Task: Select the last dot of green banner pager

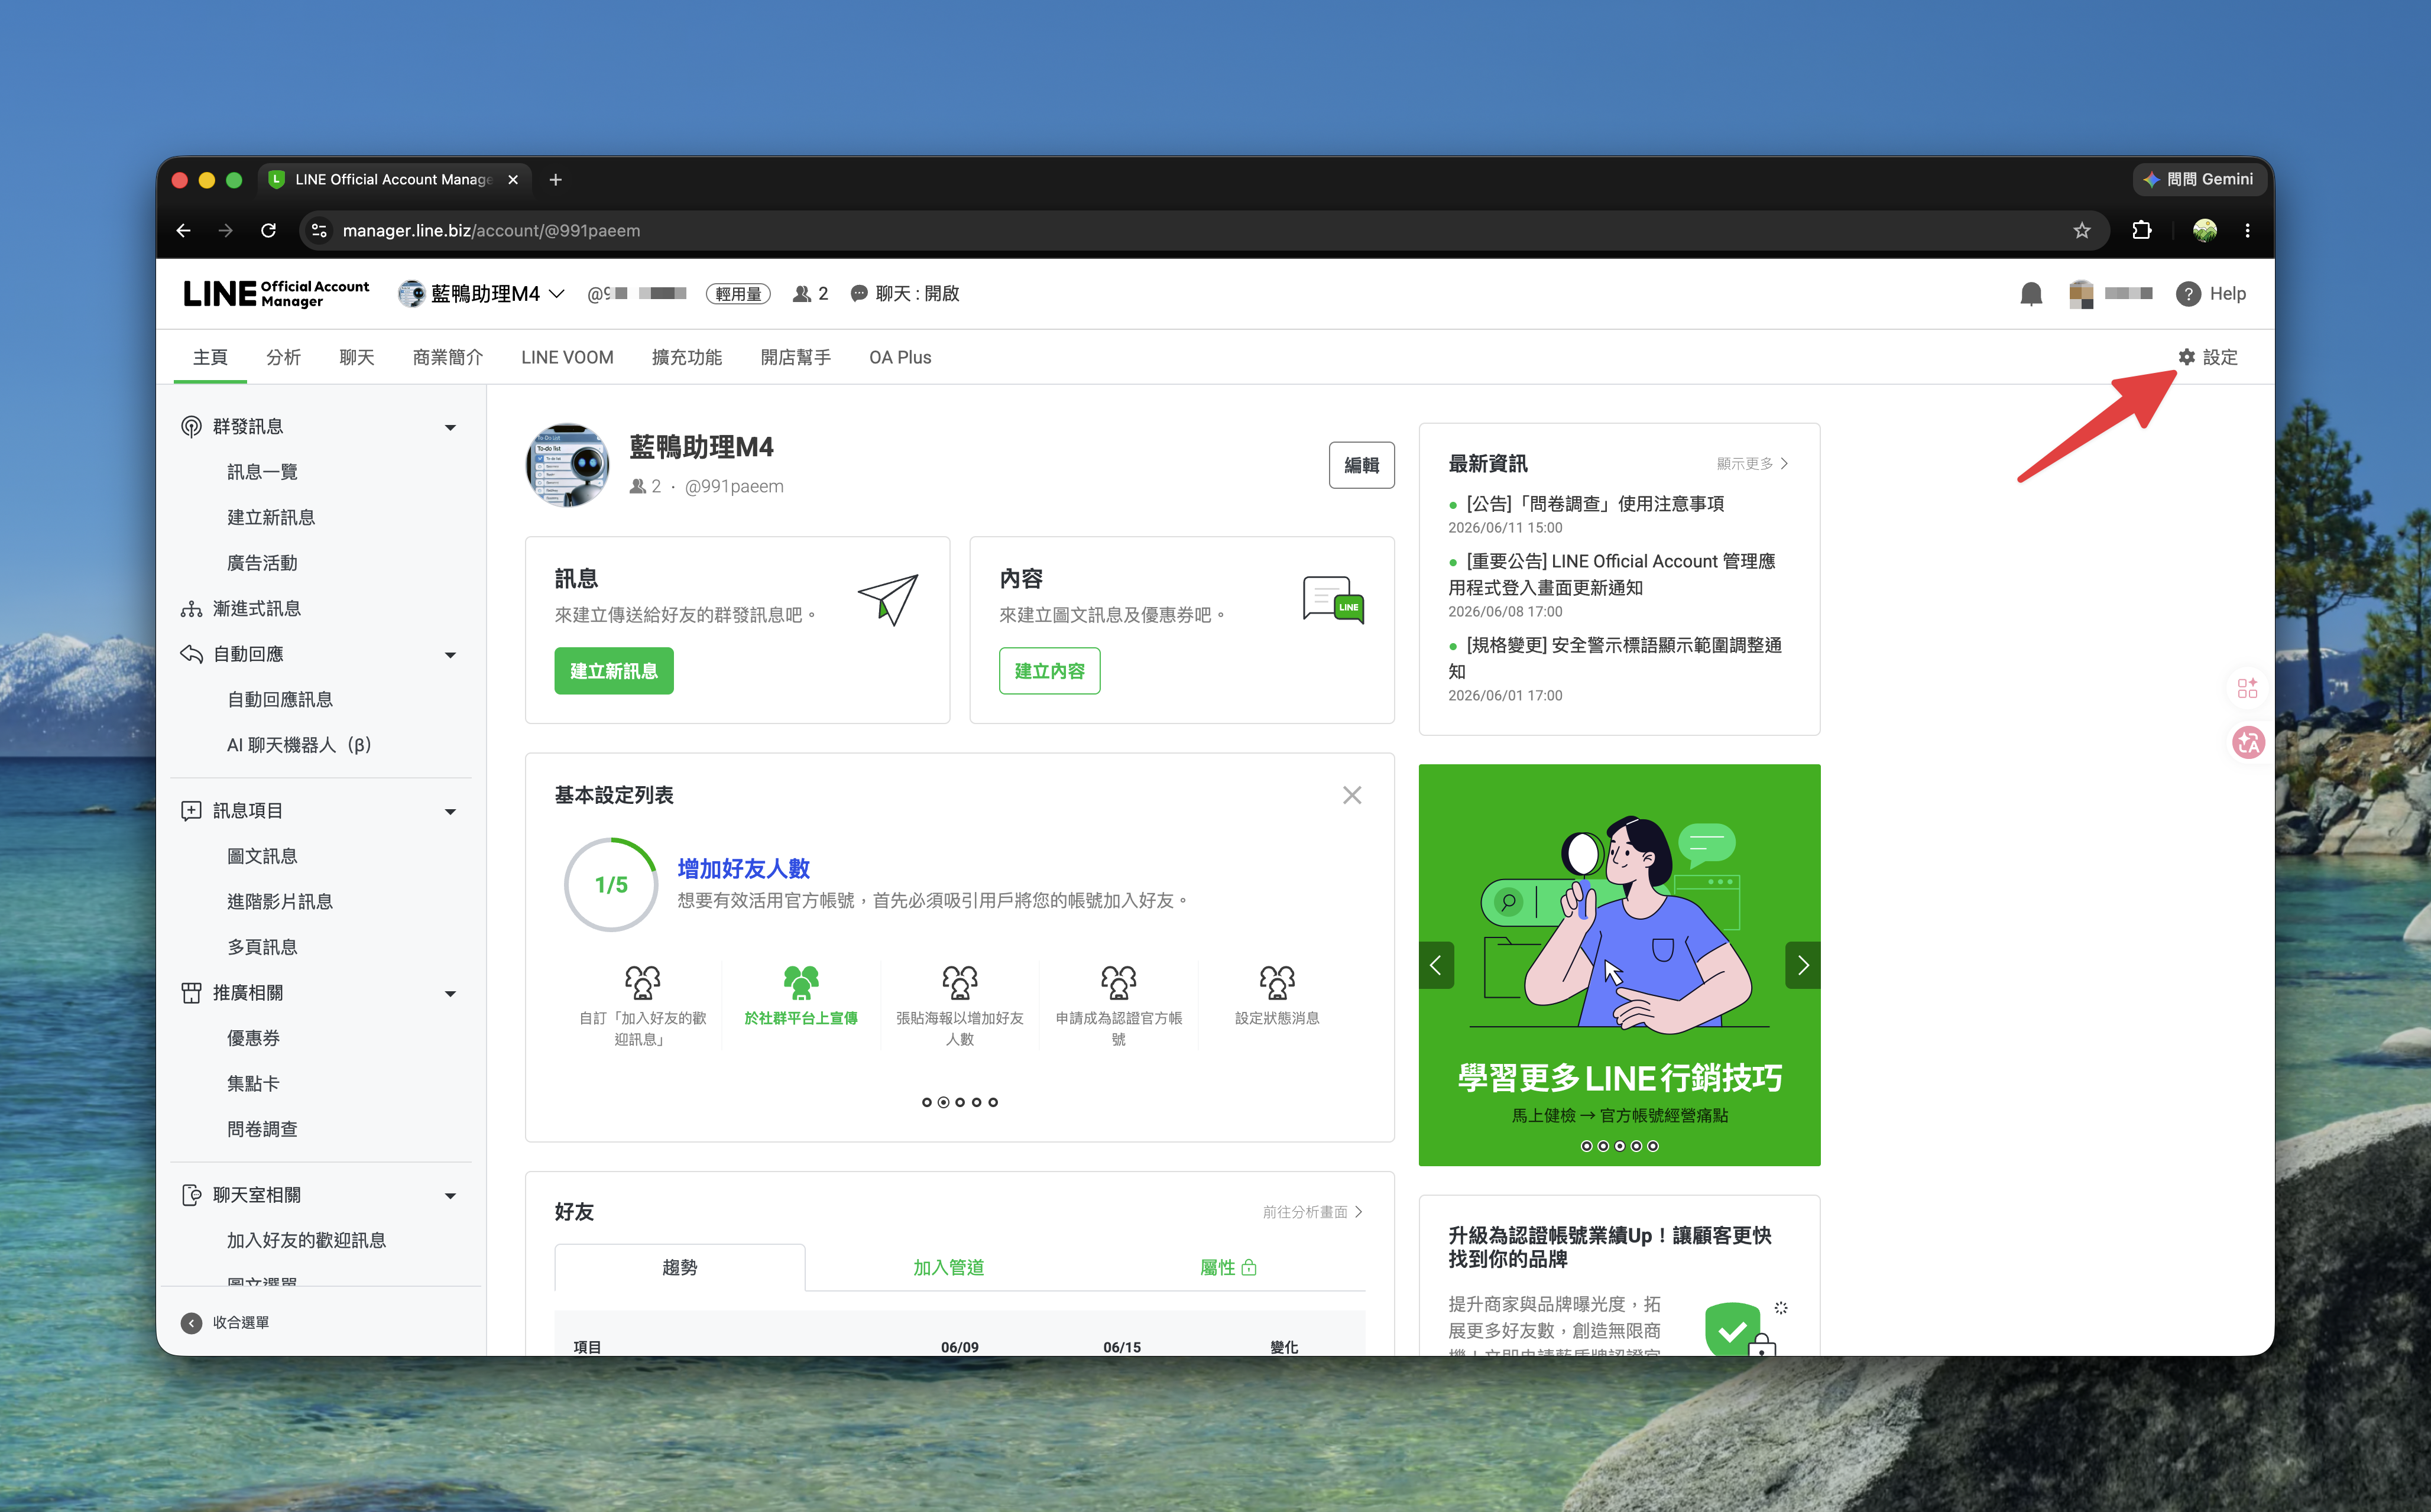Action: click(1653, 1146)
